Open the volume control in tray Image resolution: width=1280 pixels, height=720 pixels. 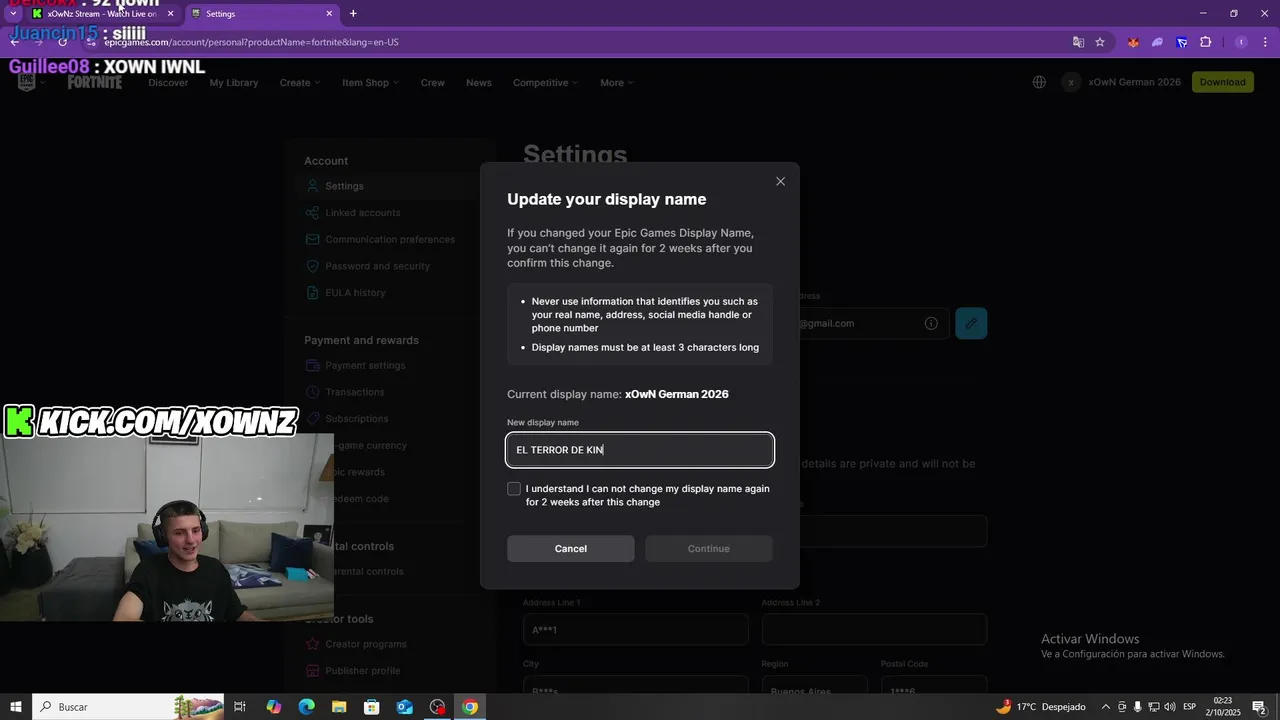pyautogui.click(x=1169, y=707)
